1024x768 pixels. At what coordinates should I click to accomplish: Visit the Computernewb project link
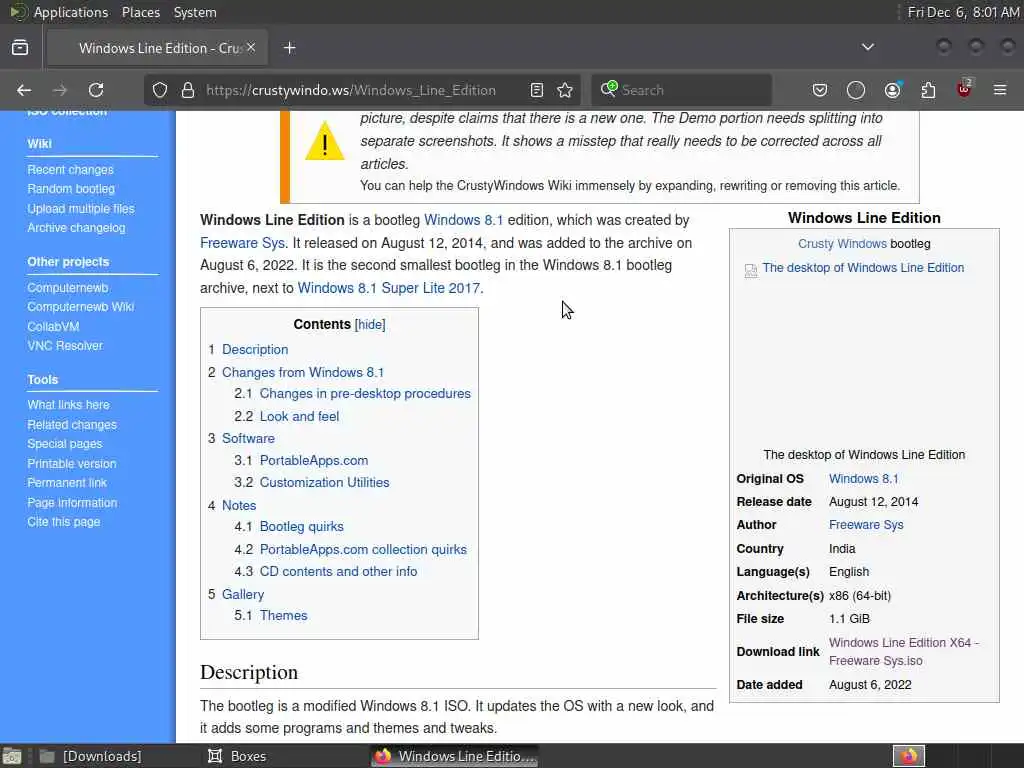(68, 288)
